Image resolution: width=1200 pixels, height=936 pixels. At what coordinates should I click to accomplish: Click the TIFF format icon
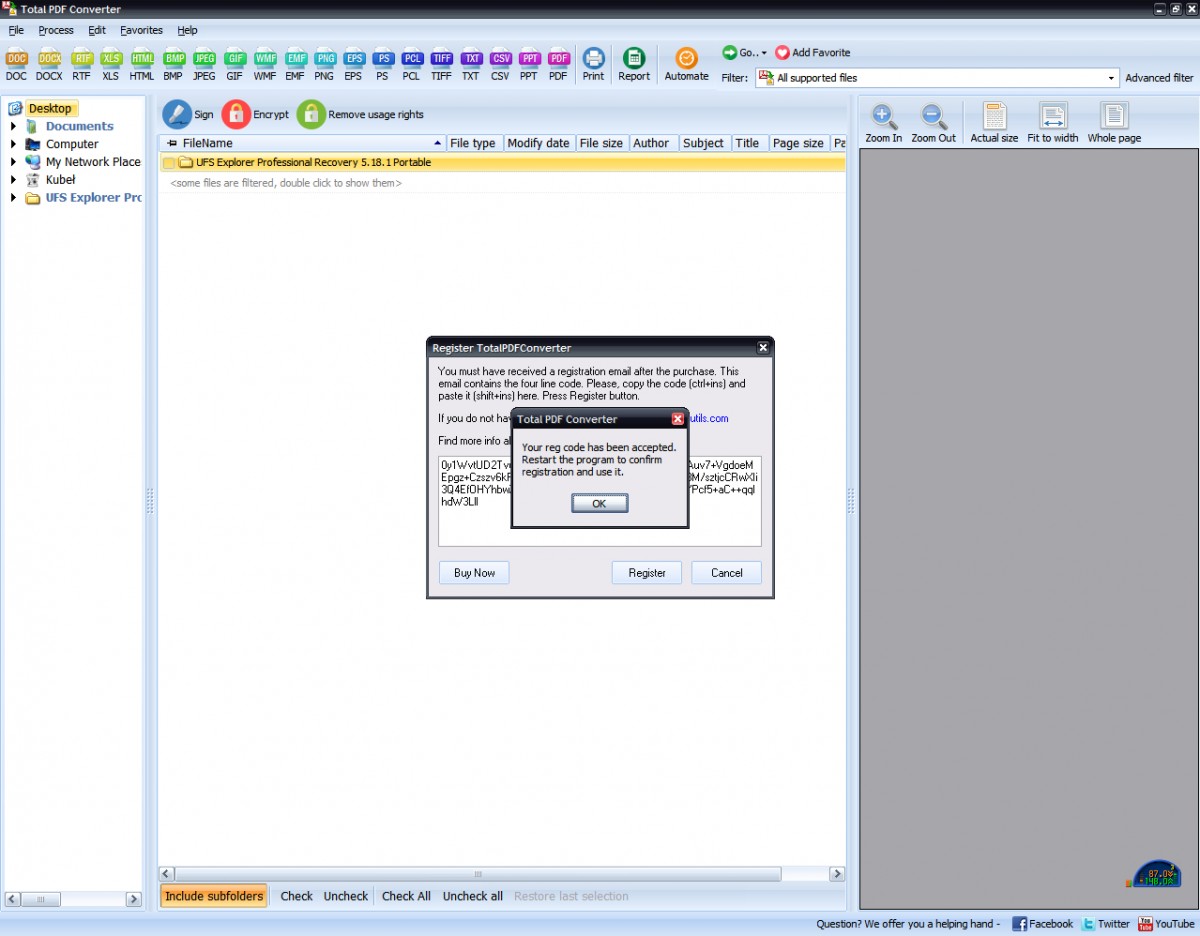point(441,59)
